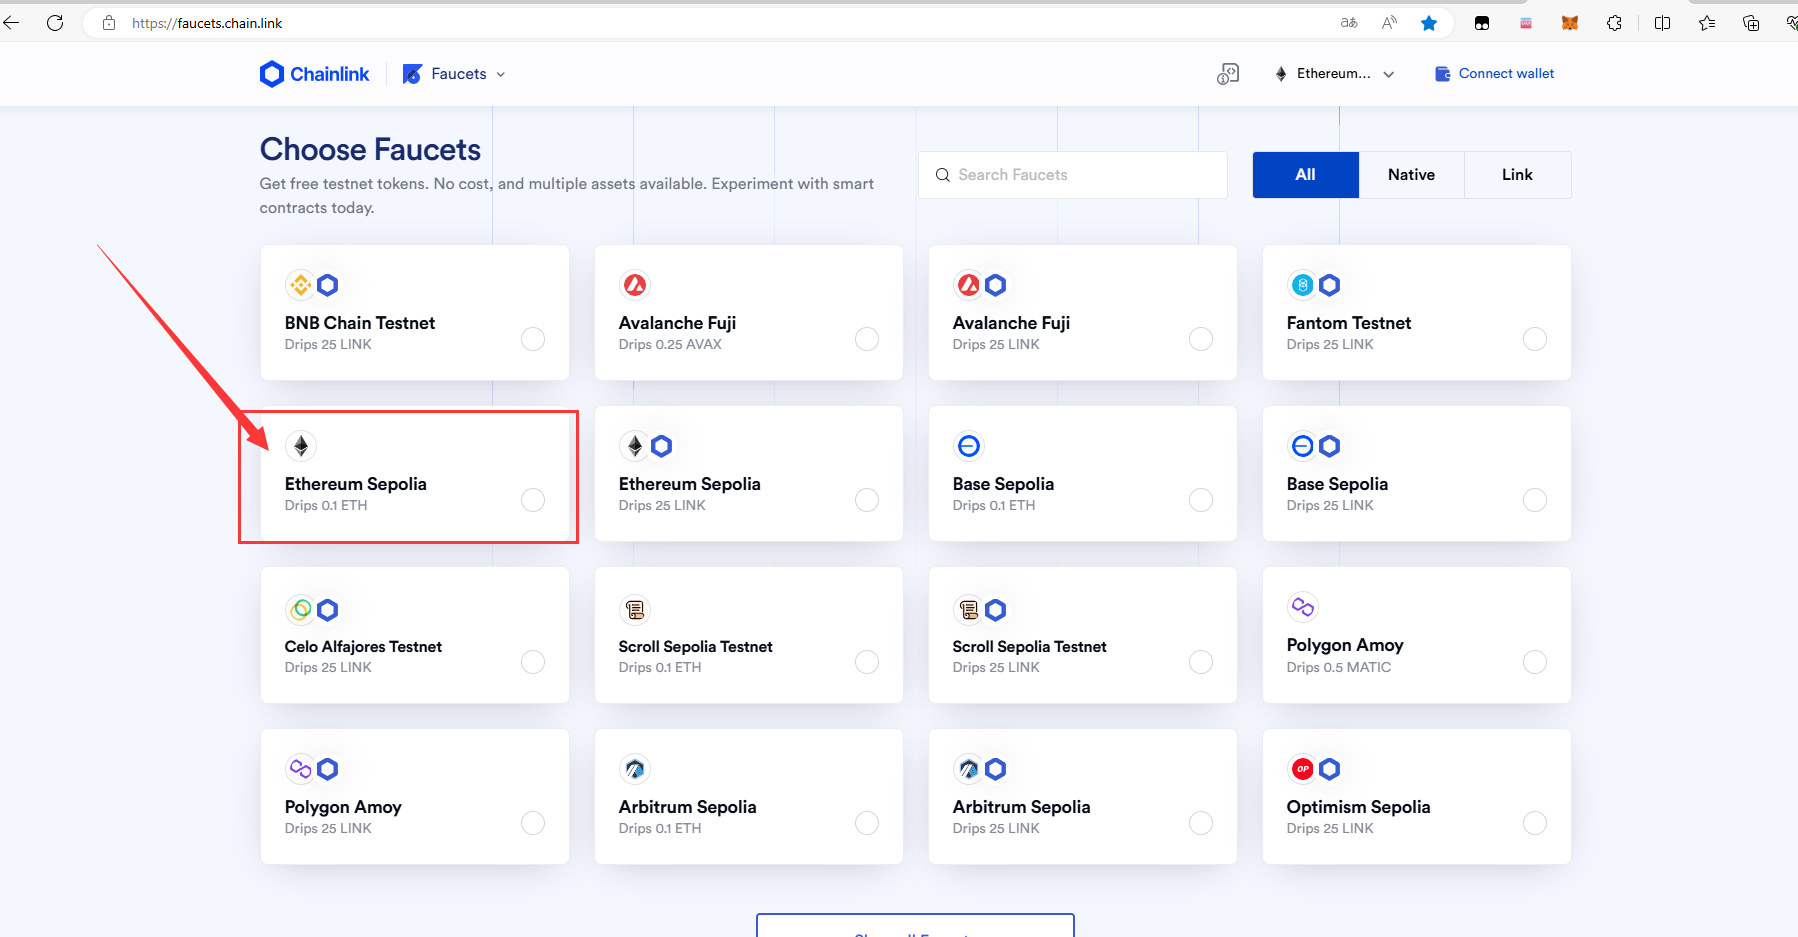Click the Scroll logo on the 0.1 ETH Scroll card
The width and height of the screenshot is (1798, 937).
(x=635, y=609)
